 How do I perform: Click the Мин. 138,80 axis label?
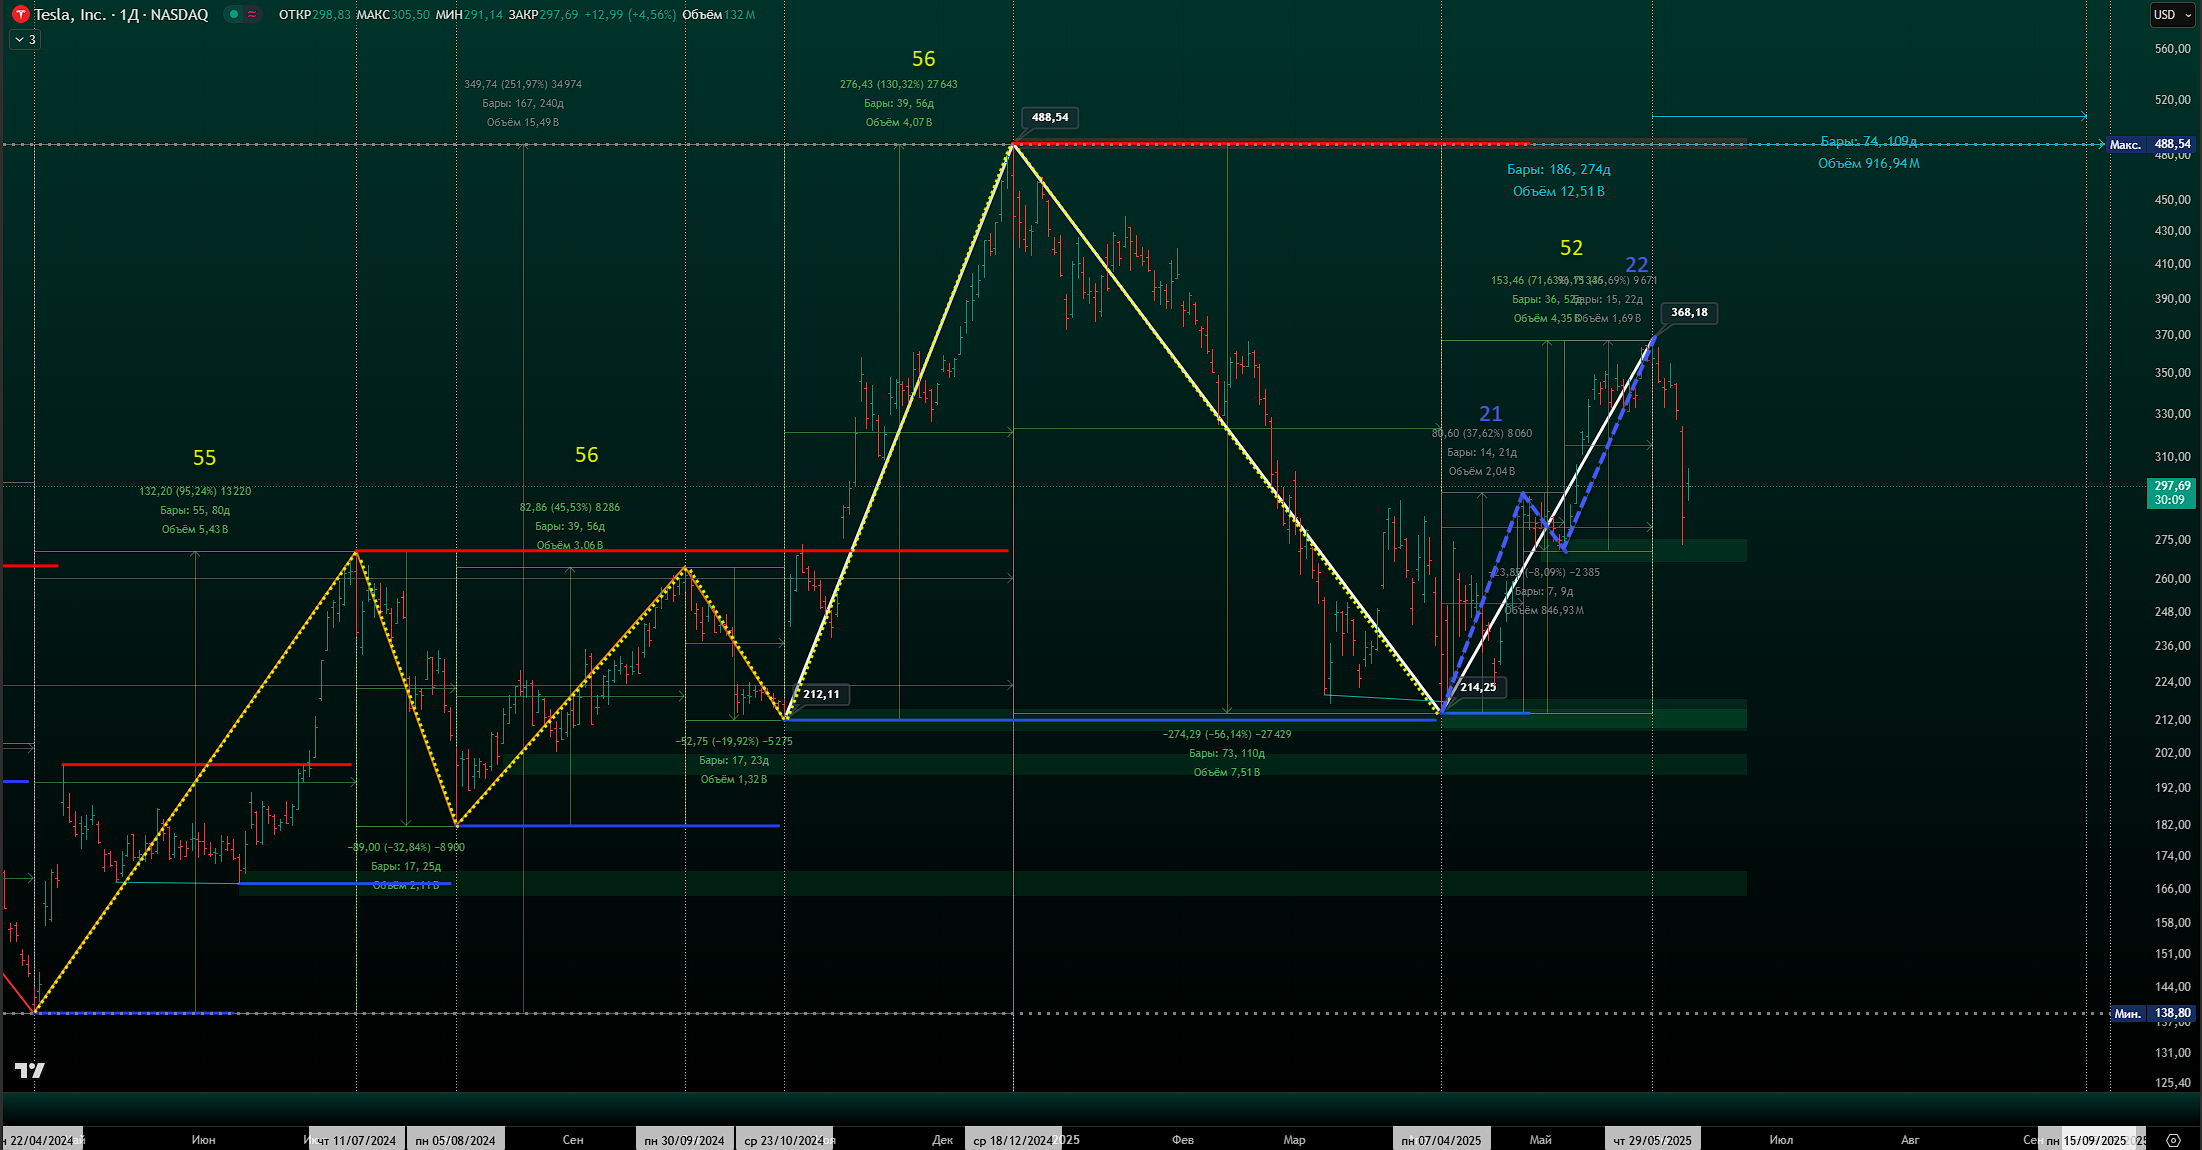pyautogui.click(x=2153, y=1014)
